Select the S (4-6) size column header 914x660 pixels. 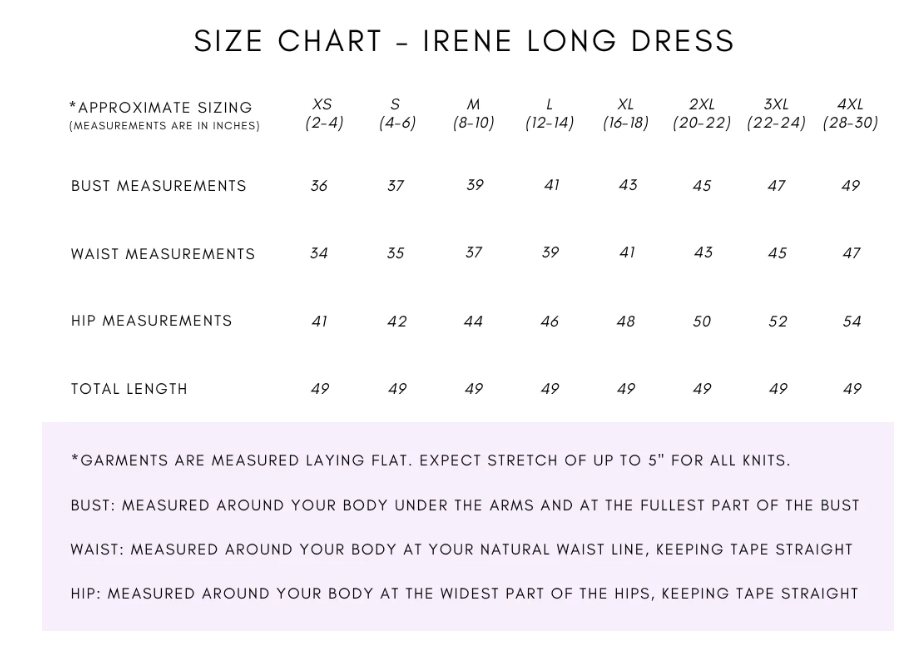pyautogui.click(x=396, y=114)
